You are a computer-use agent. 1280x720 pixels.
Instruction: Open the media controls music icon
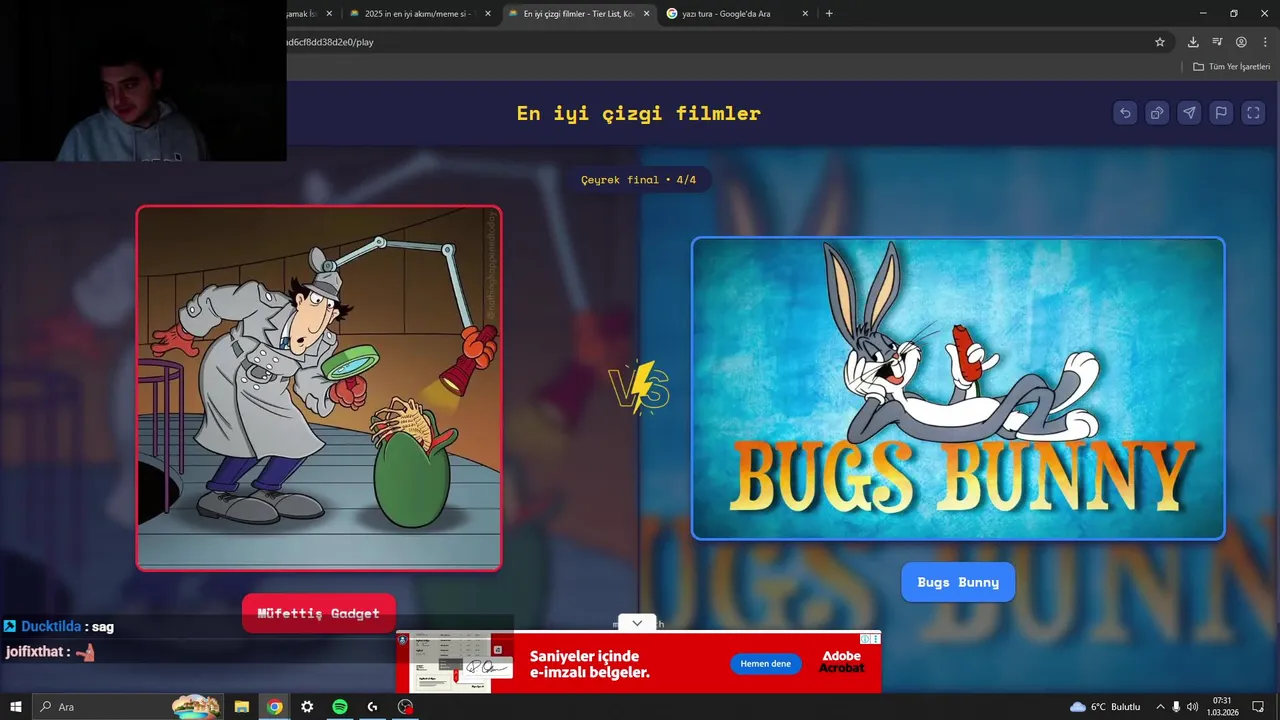(1217, 42)
